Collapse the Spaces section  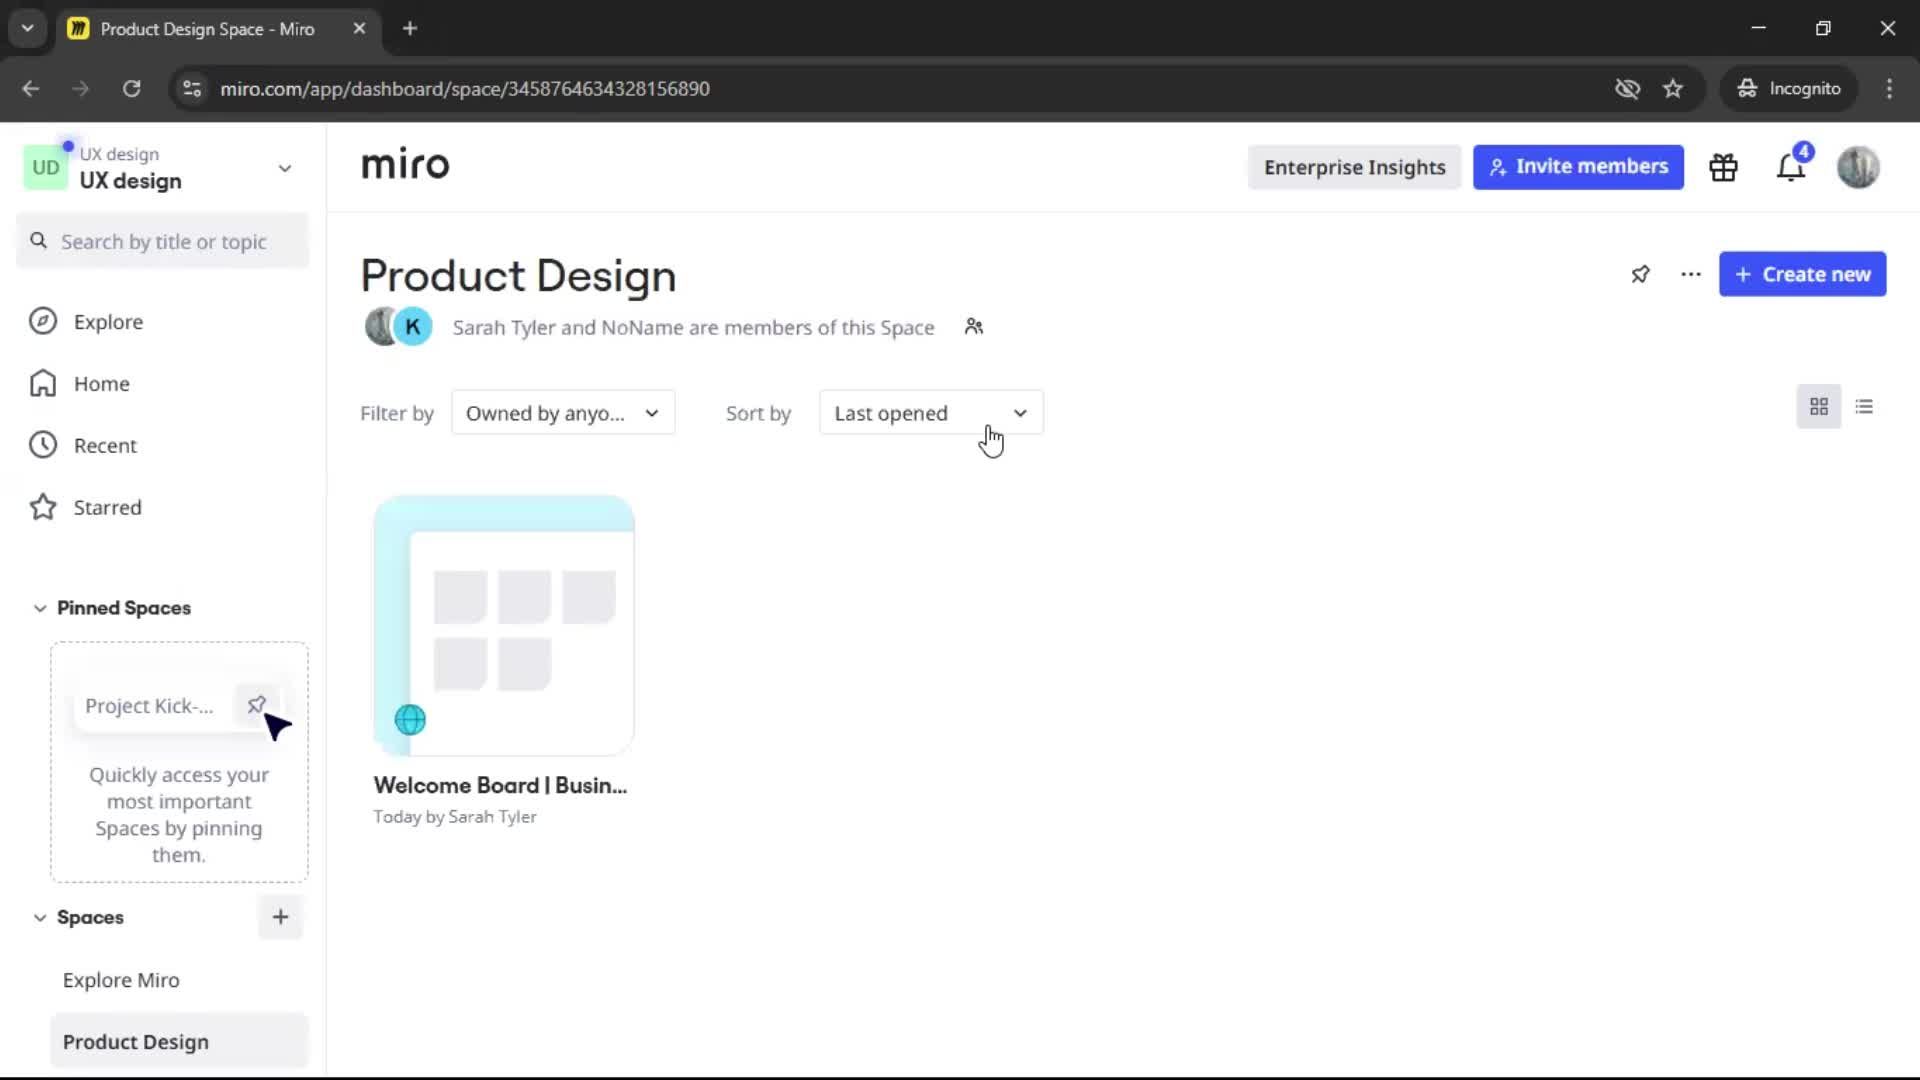point(40,917)
